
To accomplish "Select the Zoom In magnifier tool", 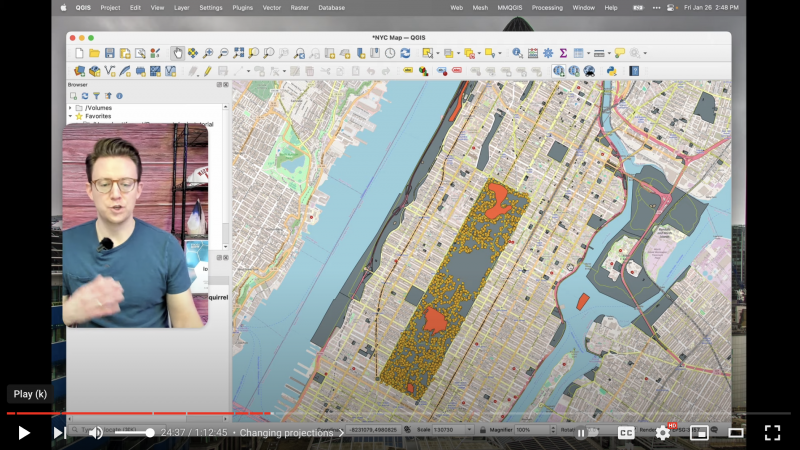I will [x=208, y=53].
